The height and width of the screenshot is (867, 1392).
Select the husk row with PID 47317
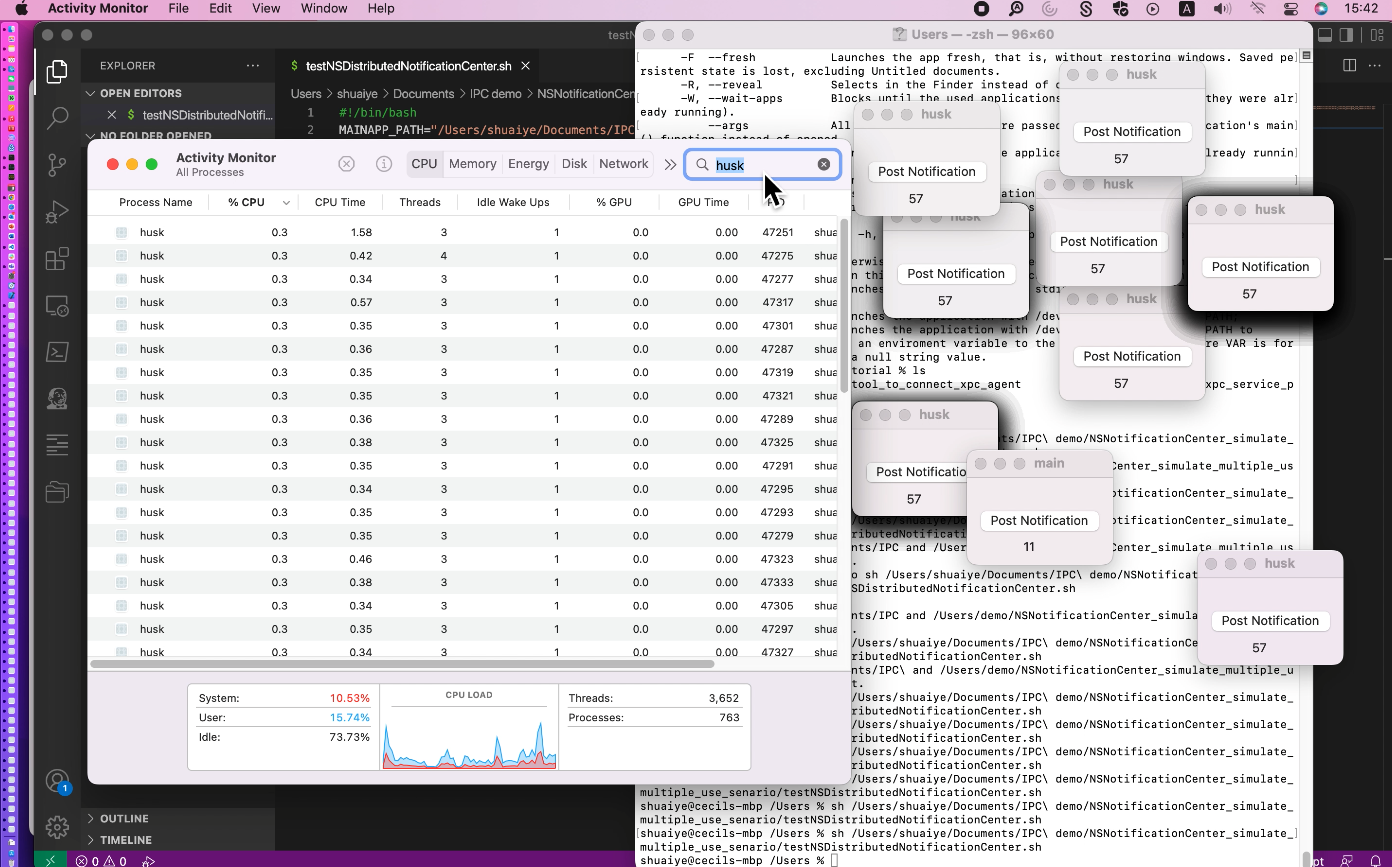point(465,302)
